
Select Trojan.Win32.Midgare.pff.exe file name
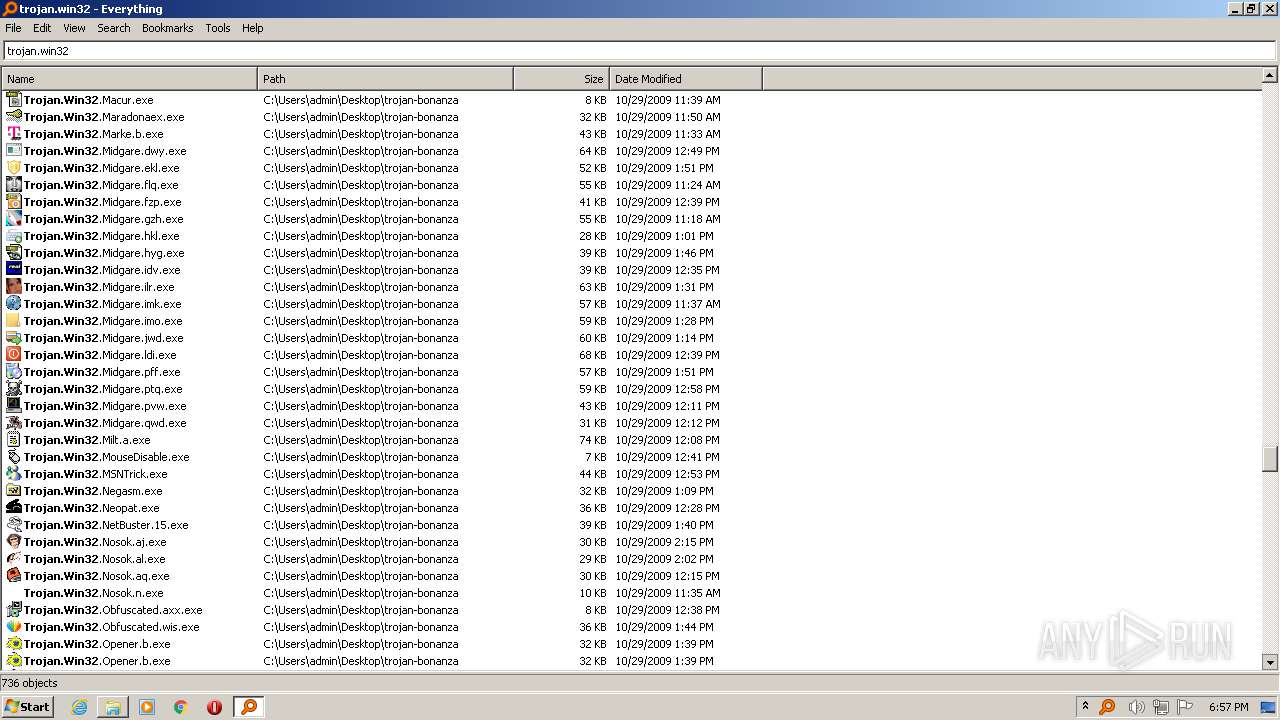tap(102, 372)
